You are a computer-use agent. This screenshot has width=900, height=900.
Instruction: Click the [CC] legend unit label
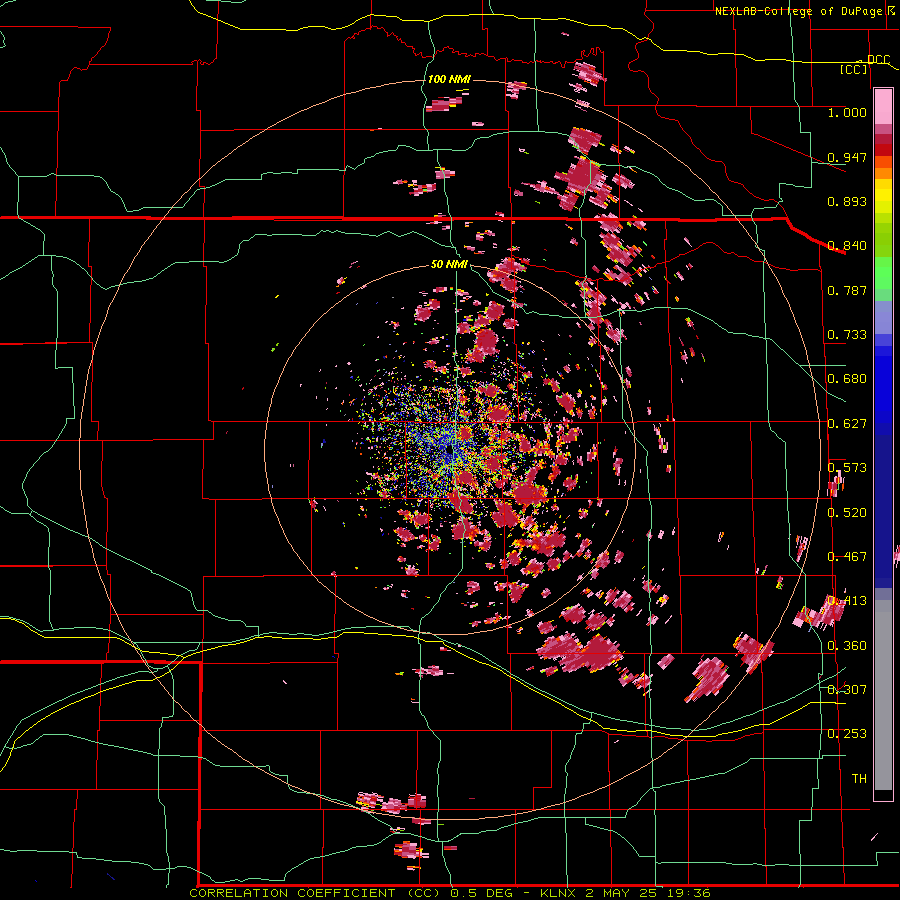point(854,69)
